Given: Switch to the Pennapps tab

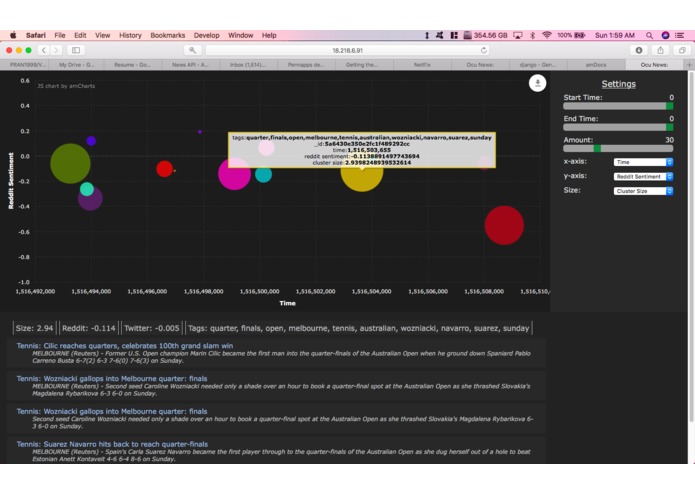Looking at the screenshot, I should (x=306, y=65).
